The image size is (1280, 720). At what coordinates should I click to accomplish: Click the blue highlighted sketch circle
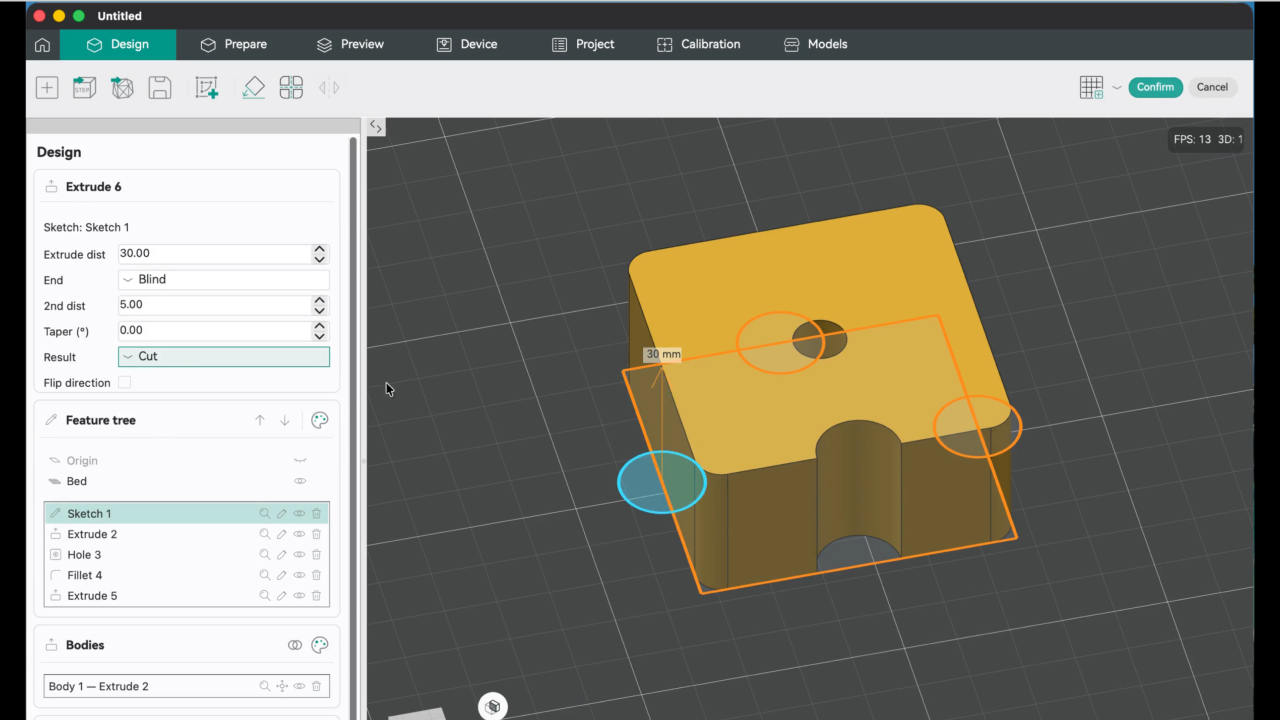click(x=662, y=482)
